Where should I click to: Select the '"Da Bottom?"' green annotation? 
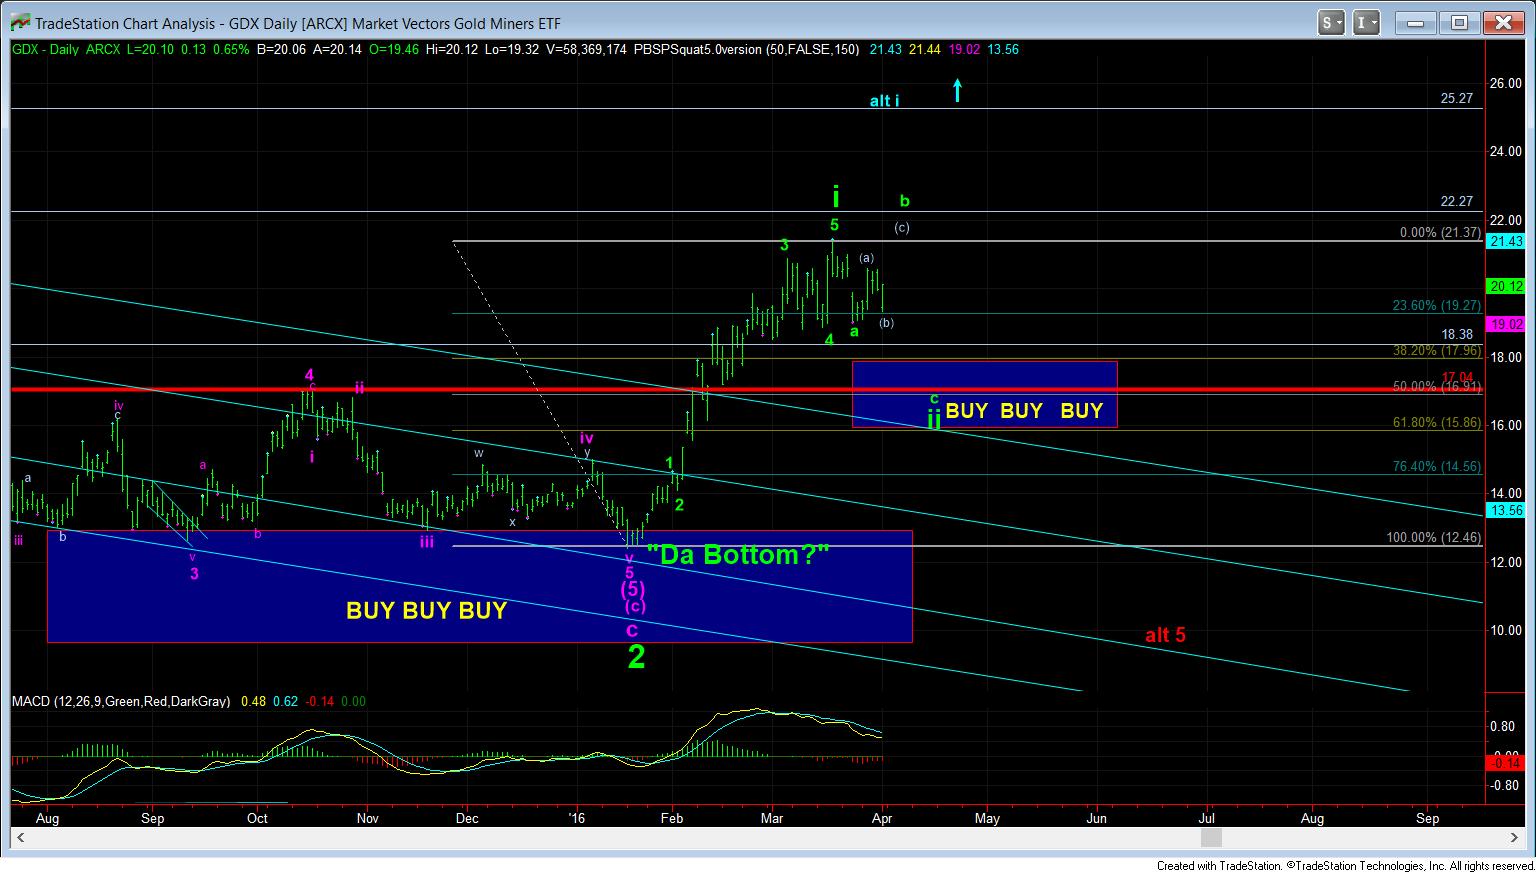(x=738, y=554)
